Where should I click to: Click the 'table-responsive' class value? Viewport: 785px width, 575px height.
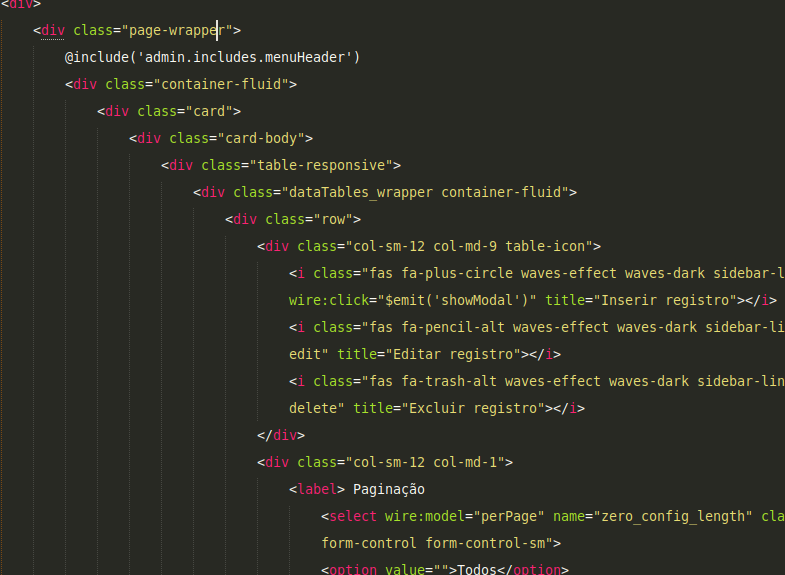coord(321,165)
